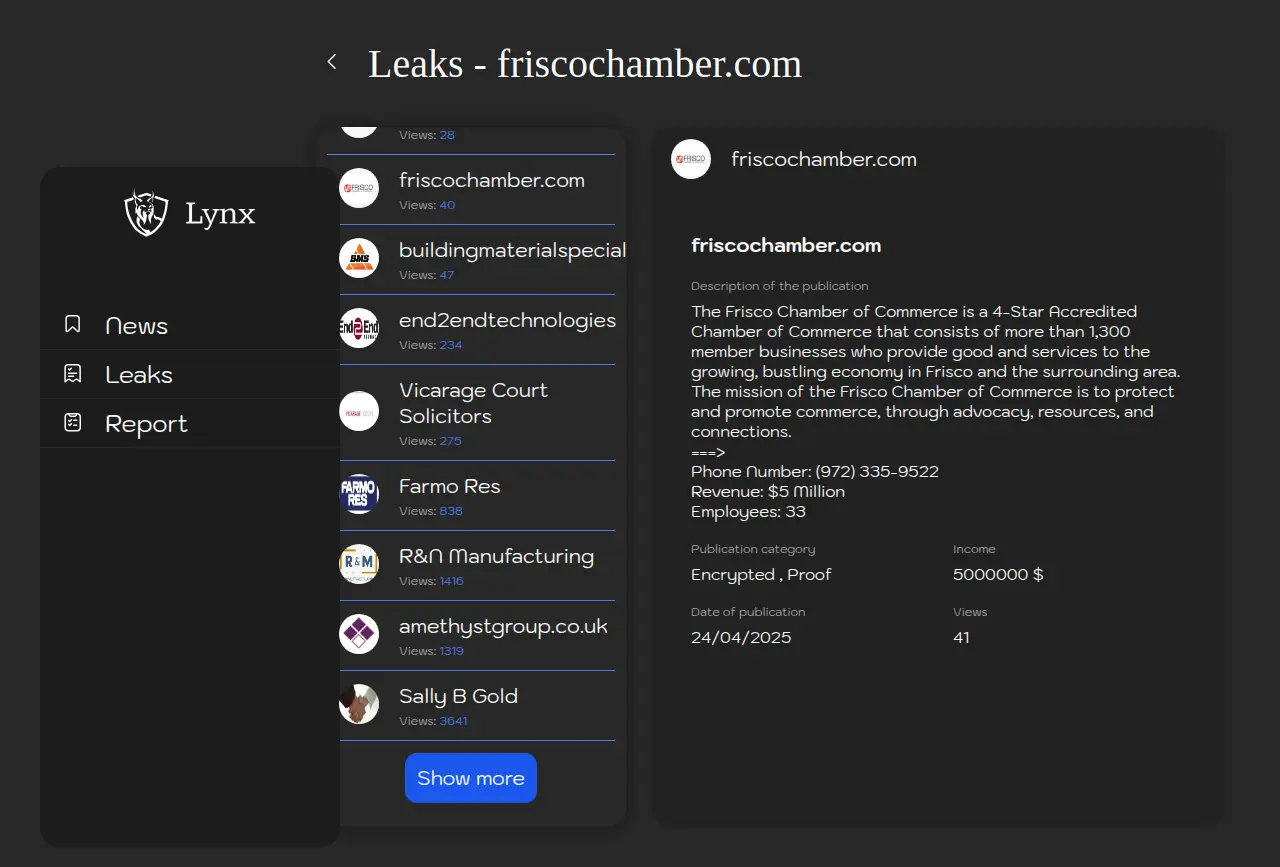Image resolution: width=1280 pixels, height=867 pixels.
Task: Open the News menu item
Action: tap(137, 326)
